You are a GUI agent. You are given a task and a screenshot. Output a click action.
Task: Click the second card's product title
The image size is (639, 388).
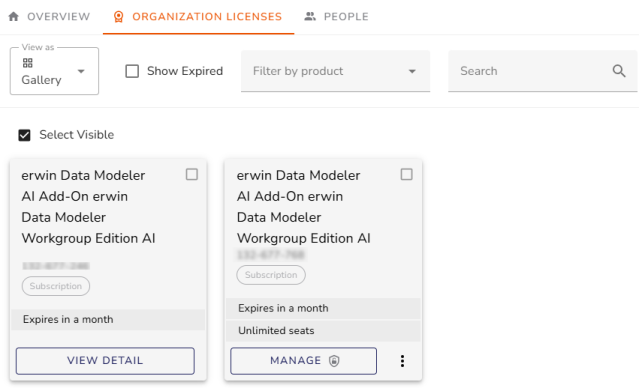click(x=304, y=207)
